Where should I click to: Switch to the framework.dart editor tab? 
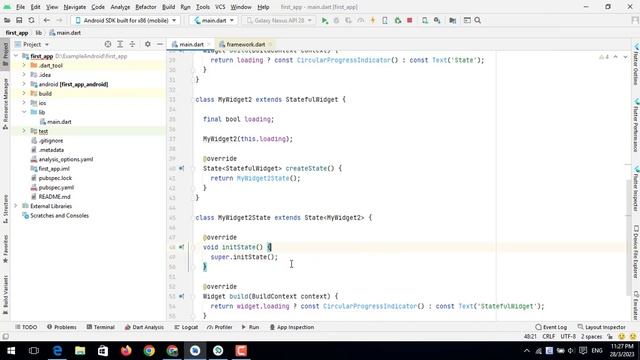click(x=246, y=44)
